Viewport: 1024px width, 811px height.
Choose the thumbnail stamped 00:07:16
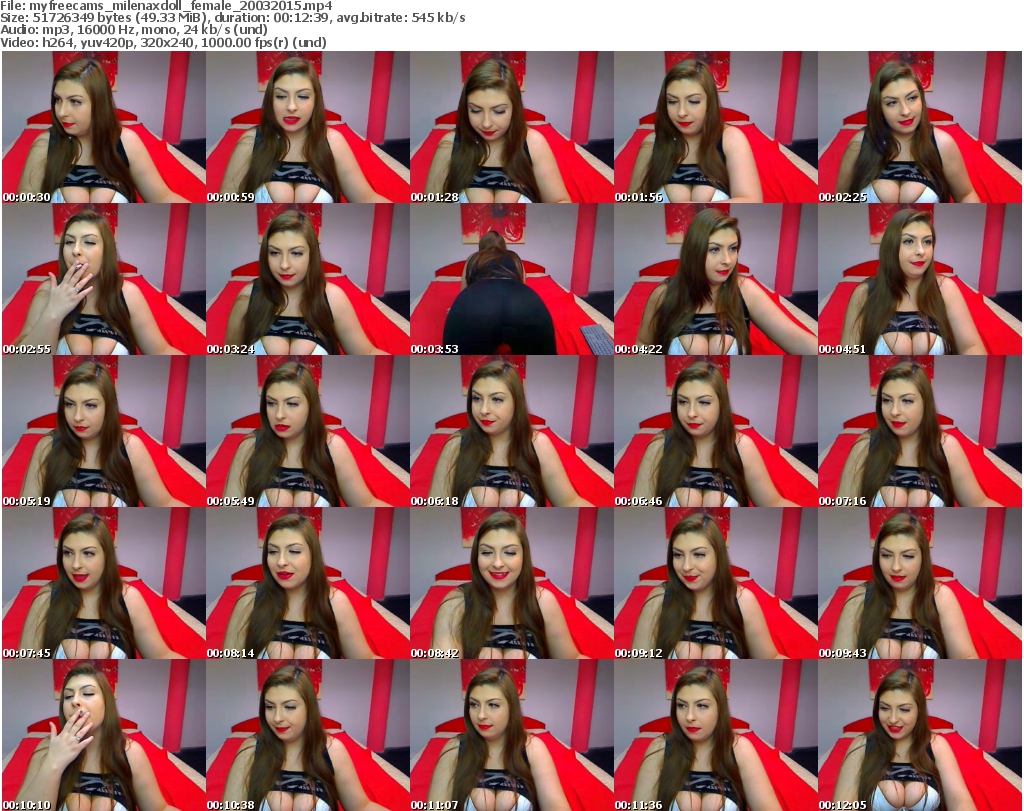(920, 431)
